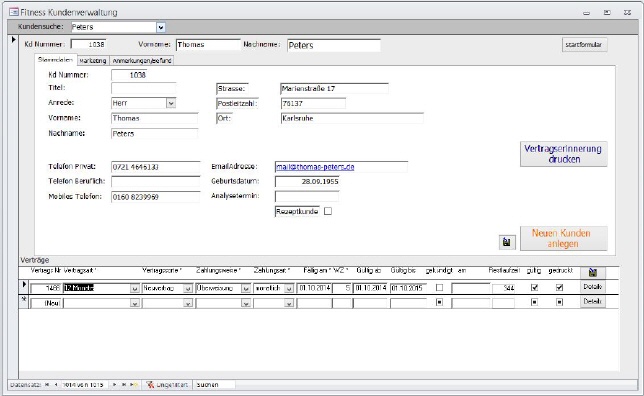Go to next record in navigation bar

point(115,384)
